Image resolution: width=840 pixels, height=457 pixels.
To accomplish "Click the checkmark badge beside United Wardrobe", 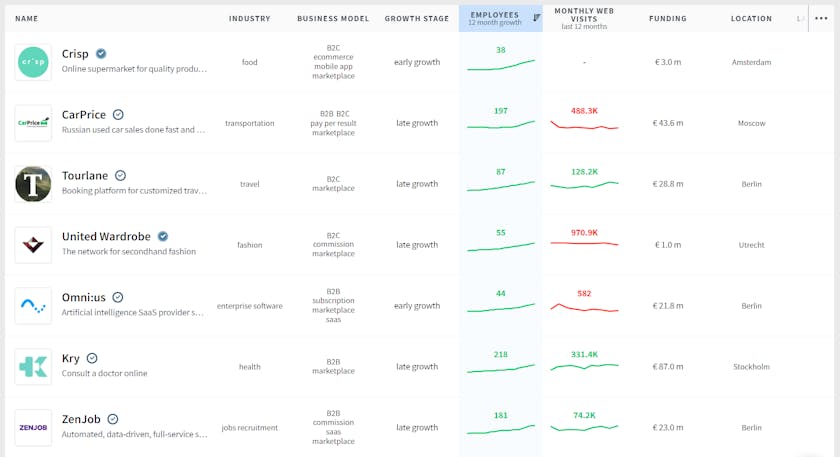I will (x=163, y=237).
